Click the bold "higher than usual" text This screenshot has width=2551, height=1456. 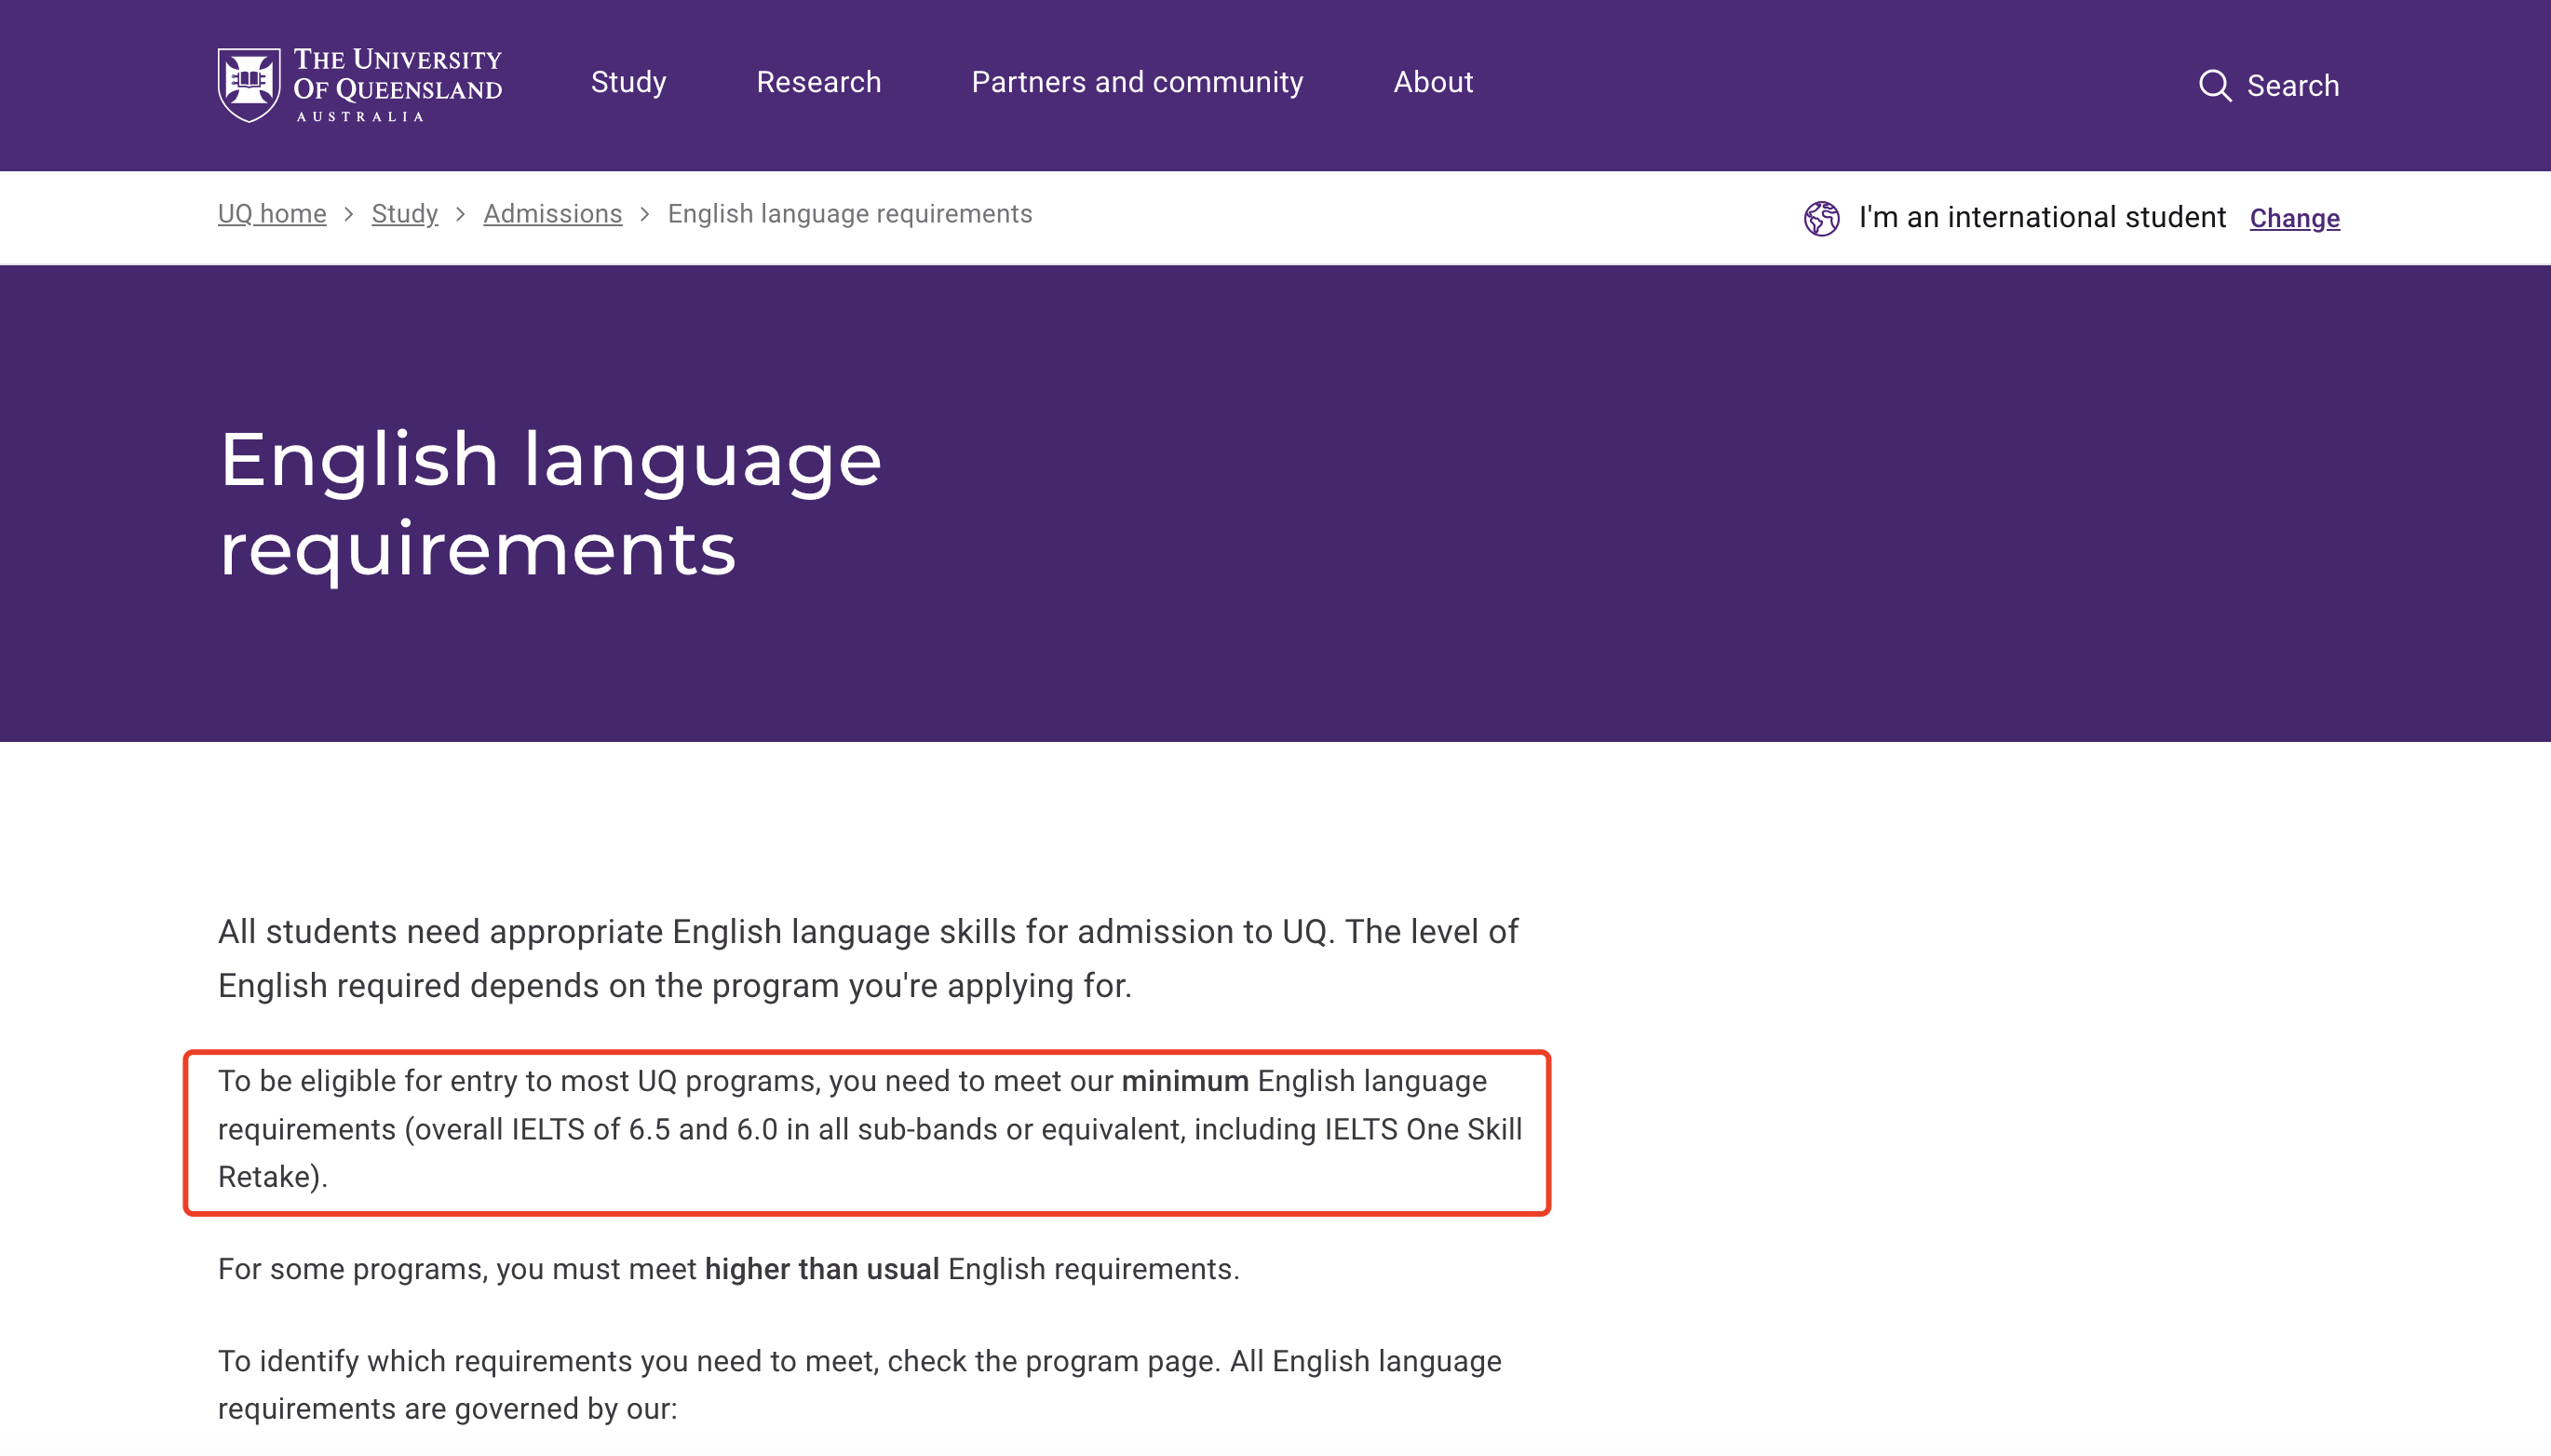tap(821, 1269)
